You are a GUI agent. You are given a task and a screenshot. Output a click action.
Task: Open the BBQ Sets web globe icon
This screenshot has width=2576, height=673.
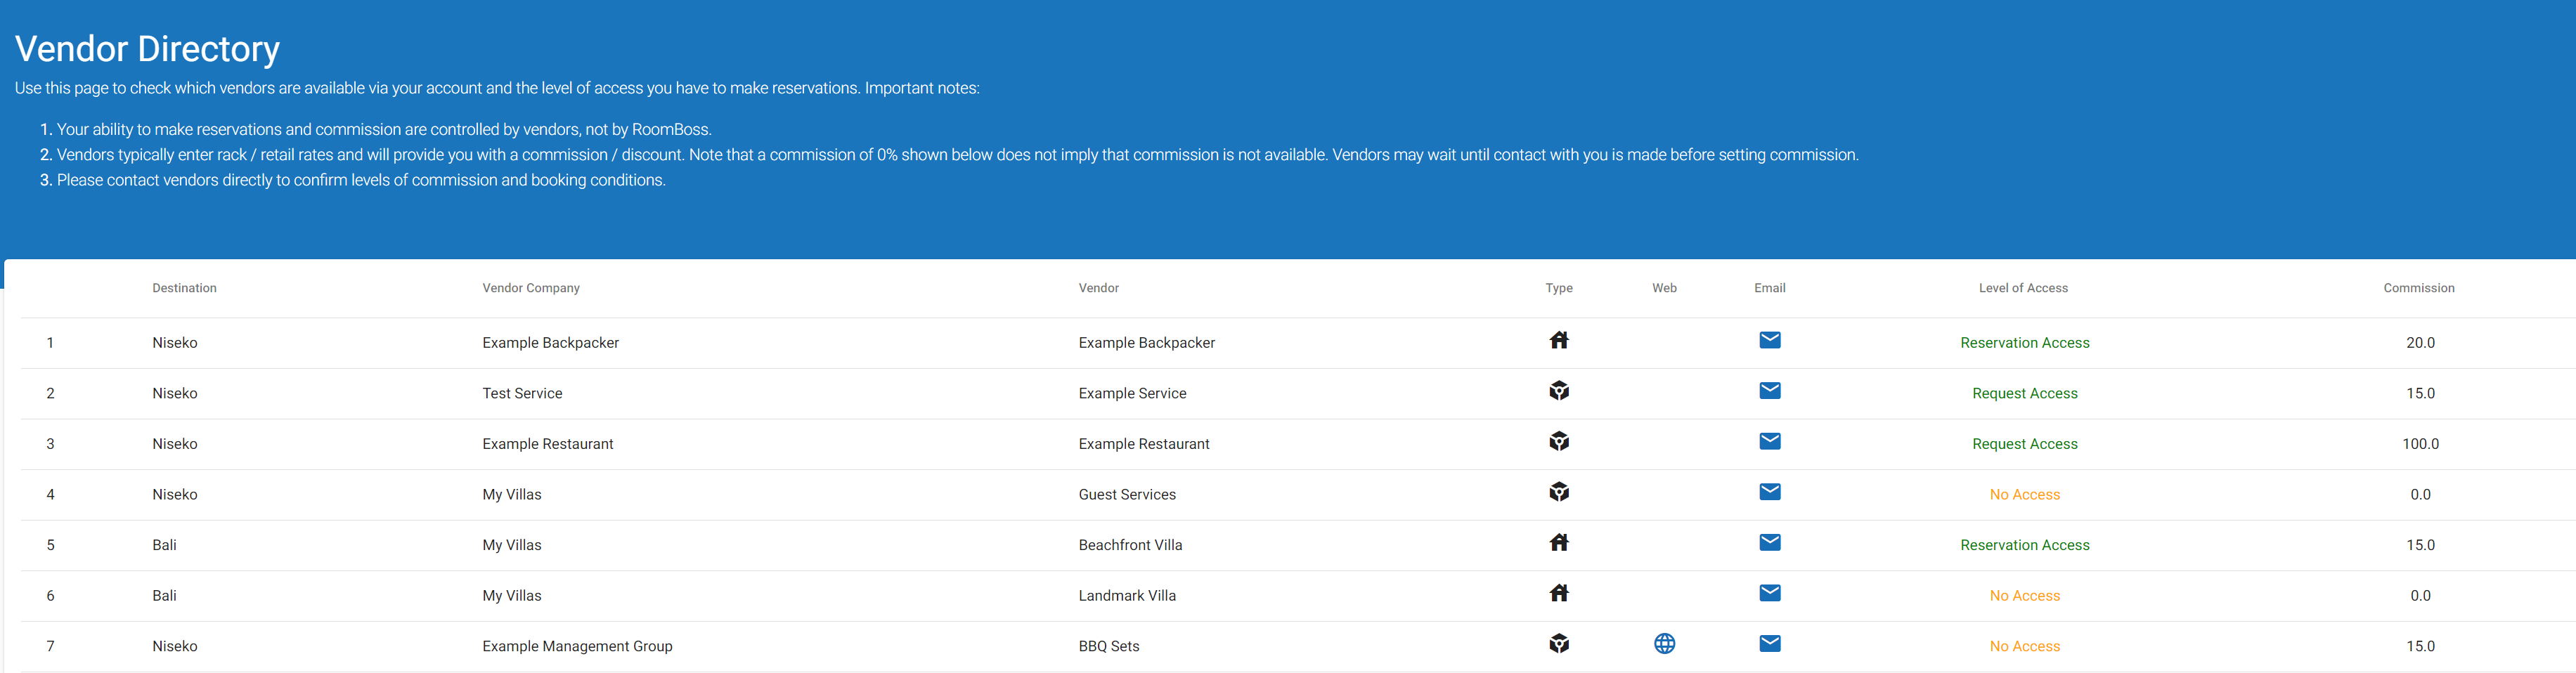coord(1664,644)
